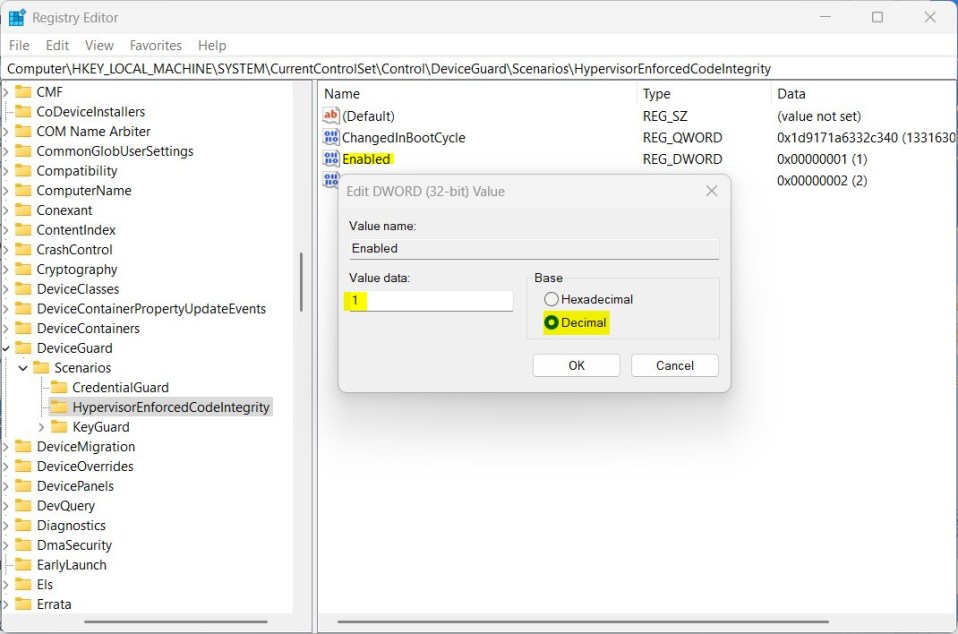This screenshot has width=958, height=634.
Task: Select the Els key label
Action: tap(45, 584)
